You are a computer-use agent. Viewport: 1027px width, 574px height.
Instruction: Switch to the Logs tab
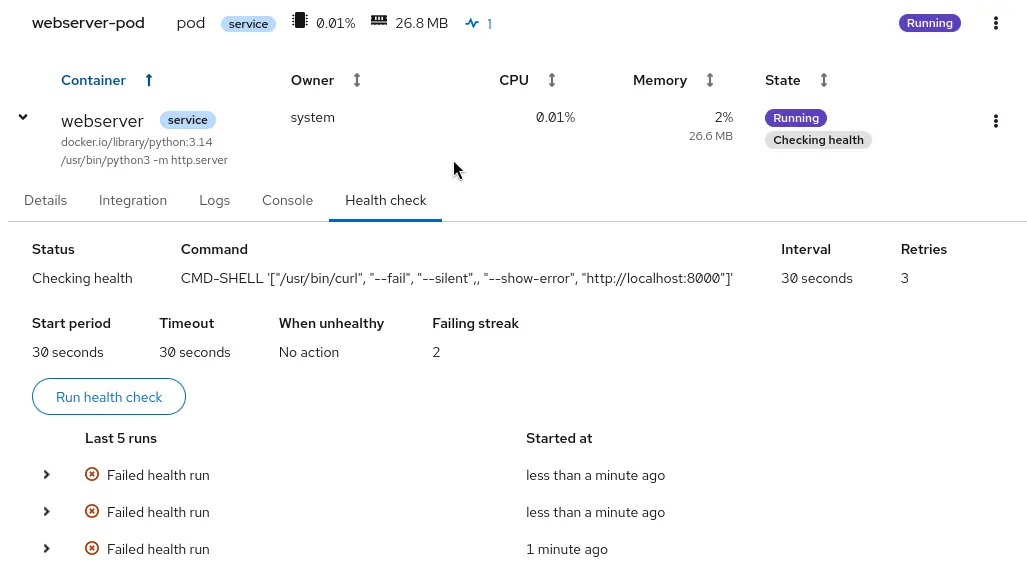coord(214,200)
